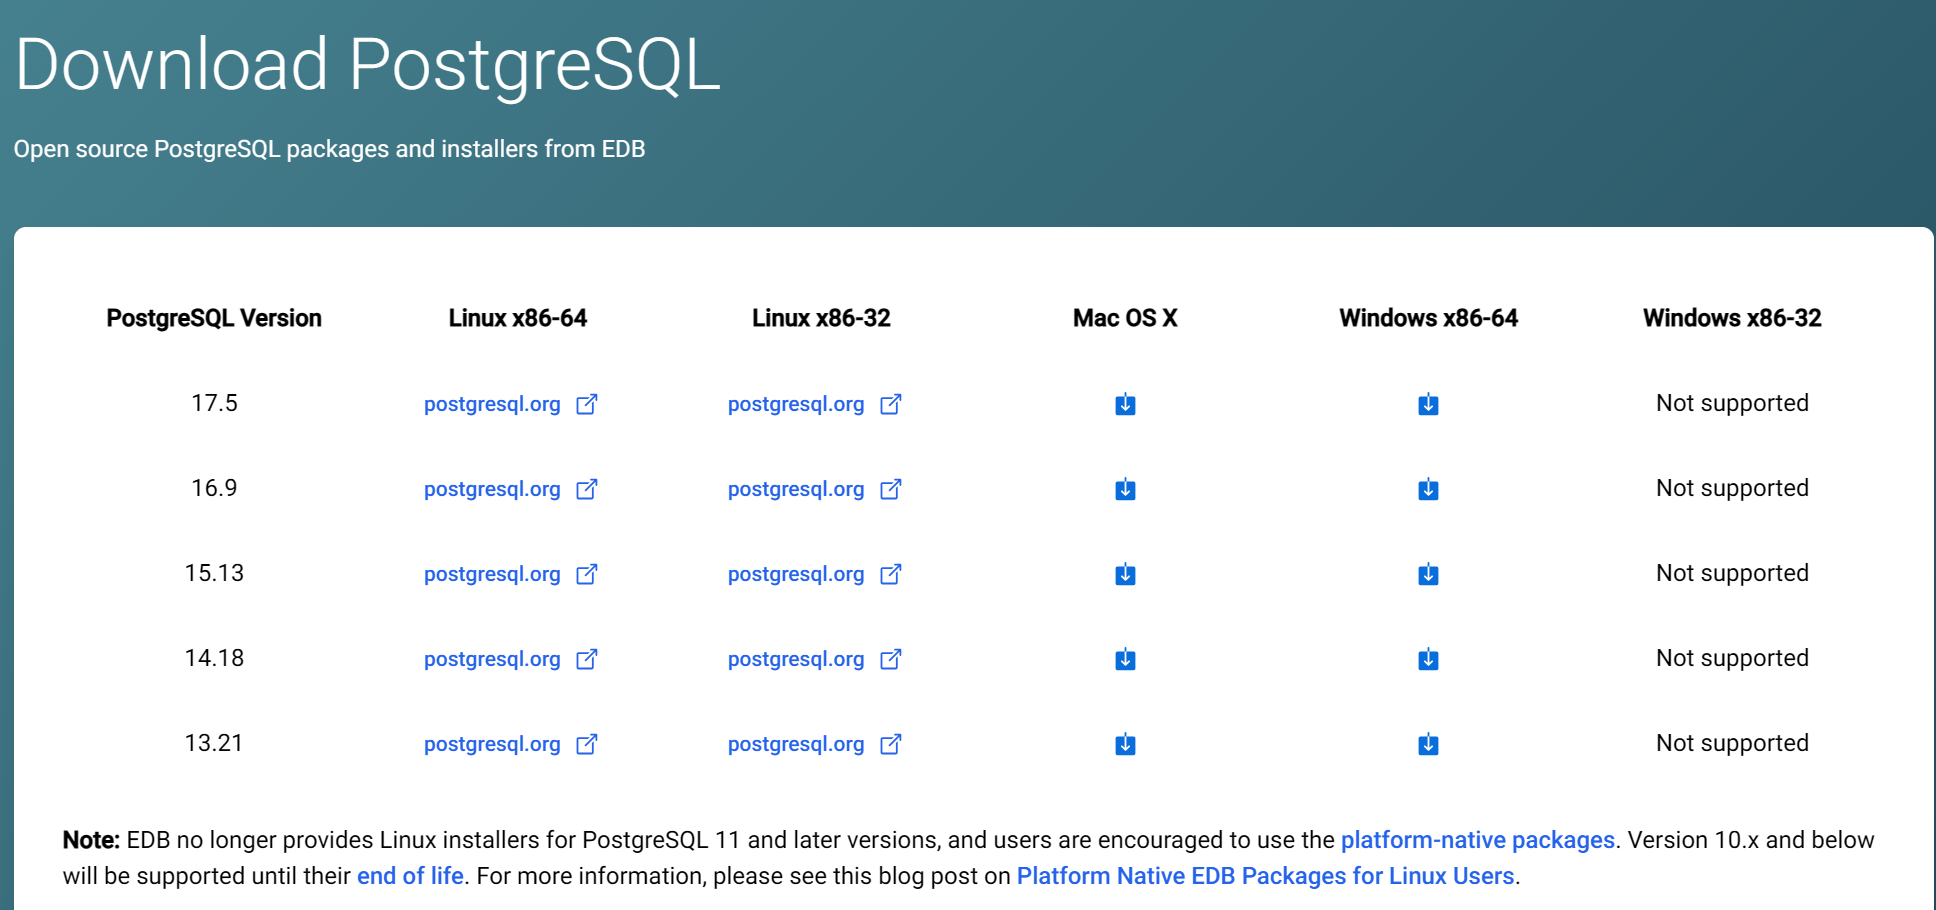Select version 14.18 in the version column
The height and width of the screenshot is (910, 1936).
click(x=214, y=658)
